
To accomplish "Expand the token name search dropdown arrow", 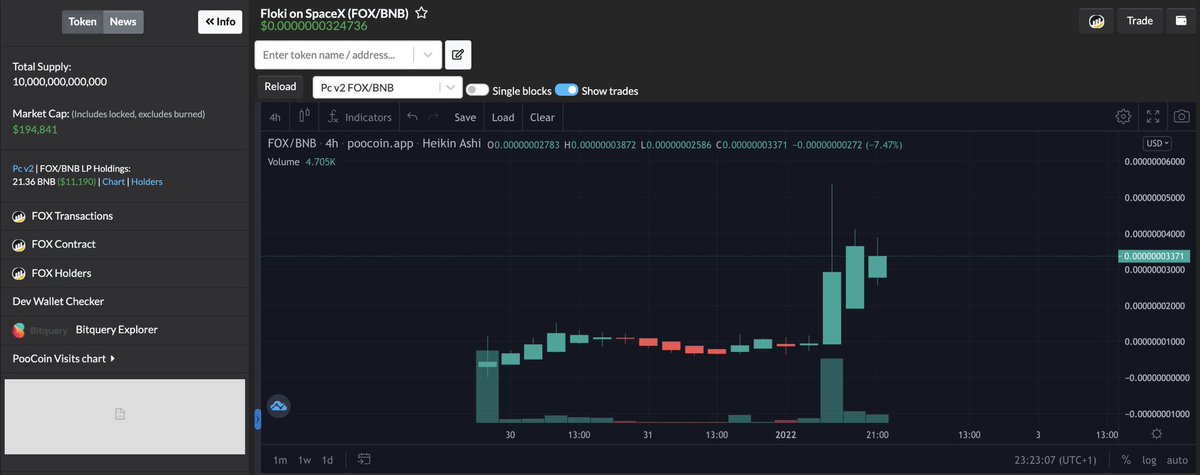I will 428,54.
